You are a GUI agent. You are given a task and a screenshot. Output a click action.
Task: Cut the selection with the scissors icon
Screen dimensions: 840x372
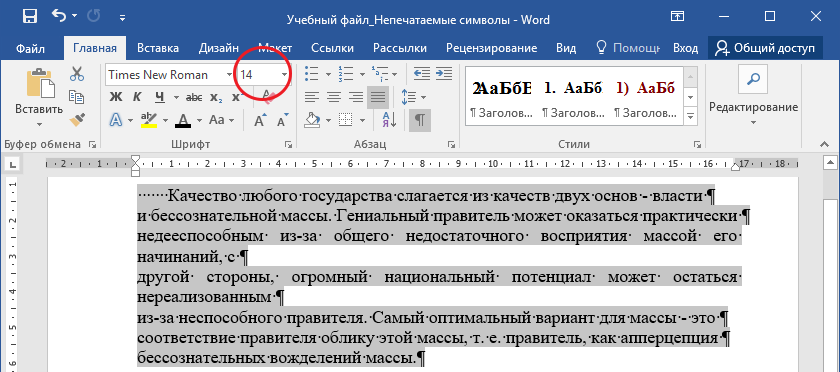[x=77, y=73]
